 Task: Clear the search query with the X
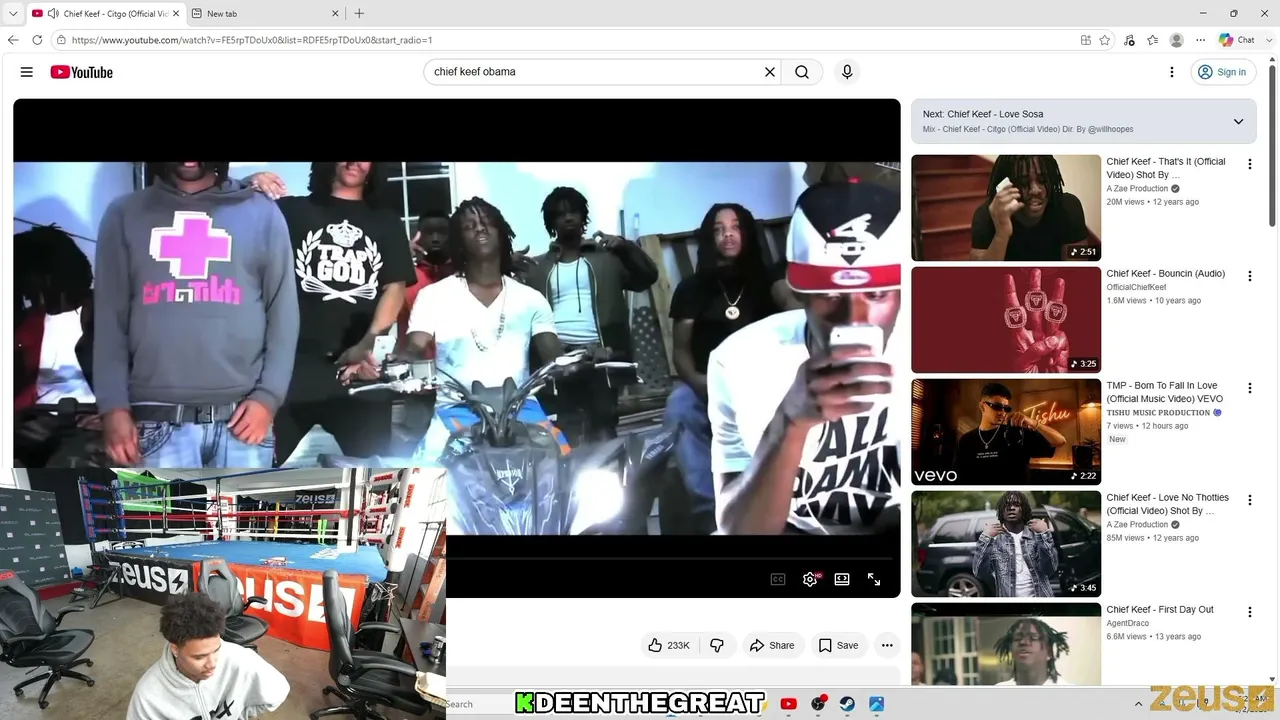tap(770, 72)
